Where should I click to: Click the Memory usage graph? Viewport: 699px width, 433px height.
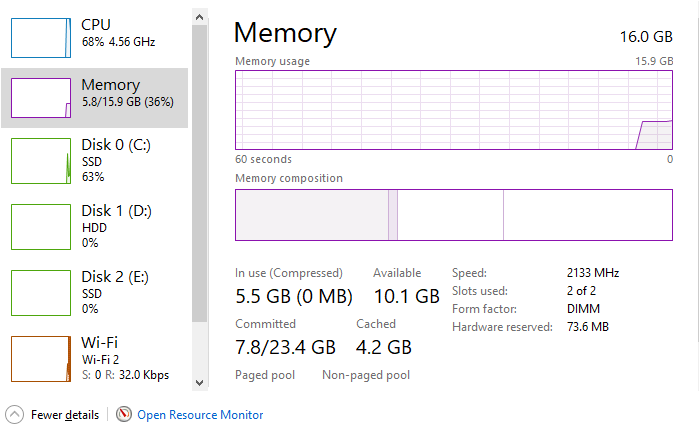click(453, 109)
